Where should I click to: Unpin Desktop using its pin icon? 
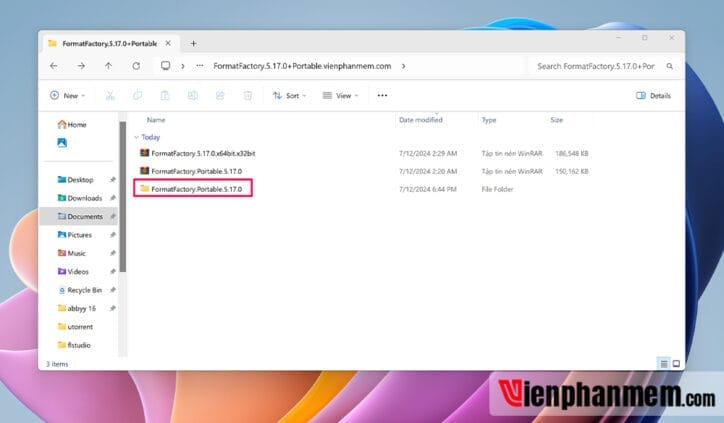(x=113, y=180)
